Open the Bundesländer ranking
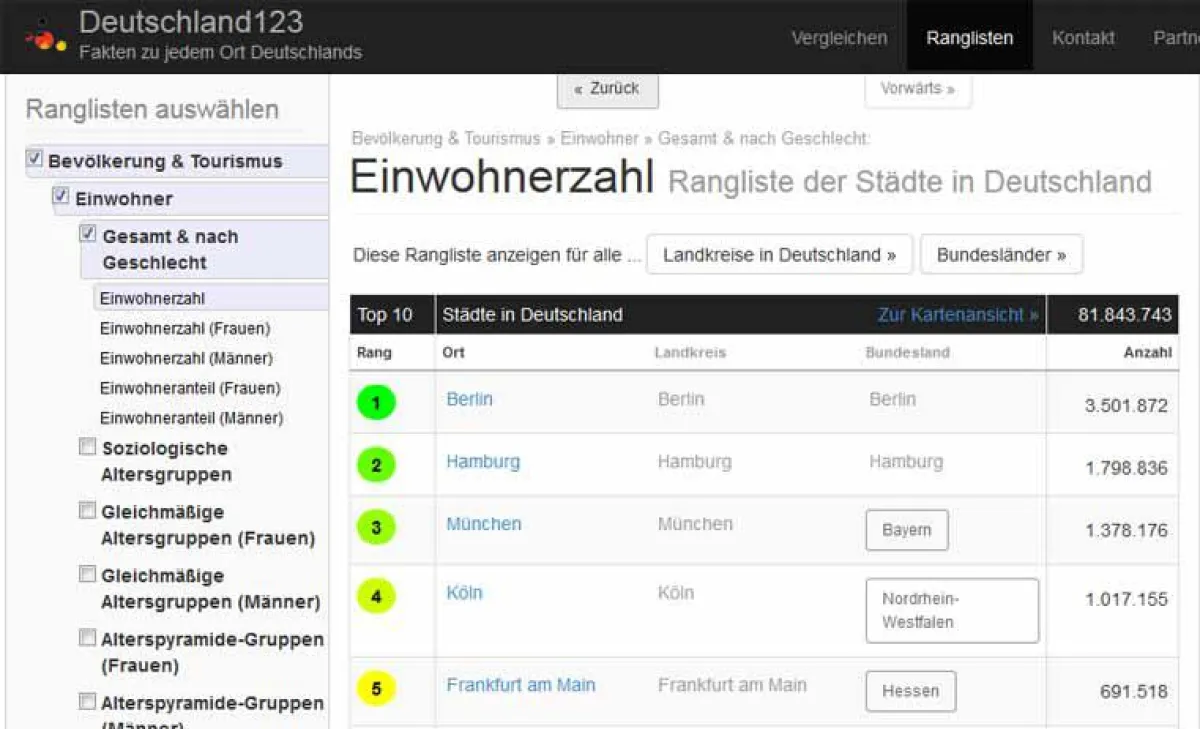Image resolution: width=1200 pixels, height=729 pixels. pos(1001,254)
